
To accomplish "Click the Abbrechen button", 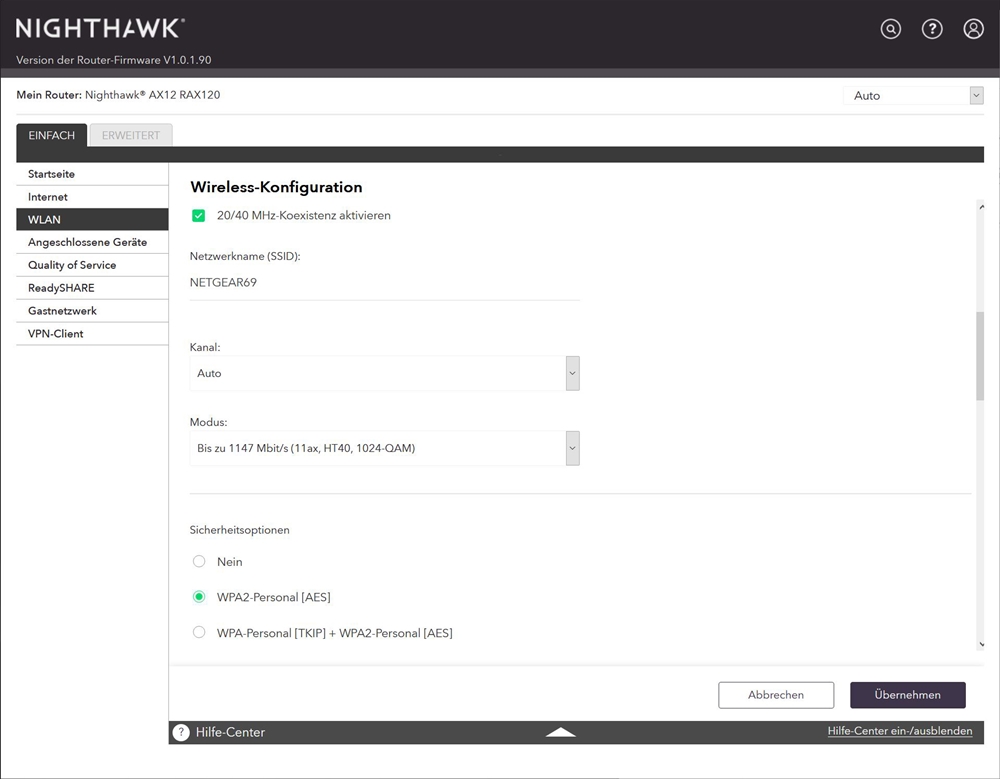I will pos(775,695).
